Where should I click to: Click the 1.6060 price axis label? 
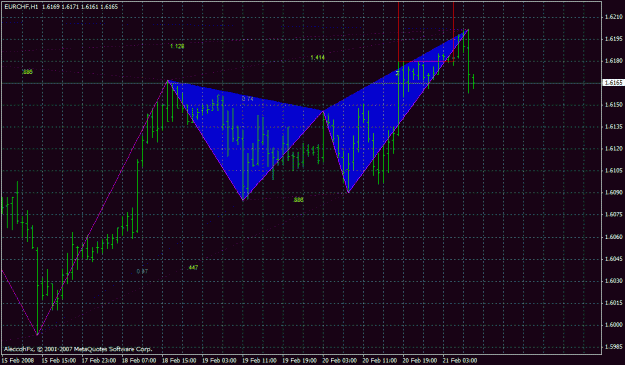[613, 237]
